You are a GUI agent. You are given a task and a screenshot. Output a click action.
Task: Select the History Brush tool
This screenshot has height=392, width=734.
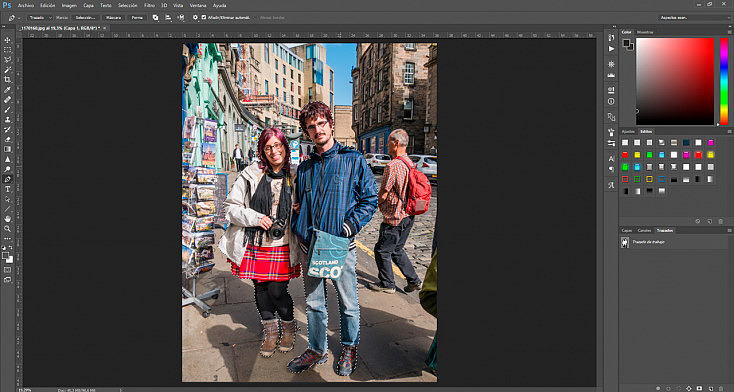tap(7, 129)
